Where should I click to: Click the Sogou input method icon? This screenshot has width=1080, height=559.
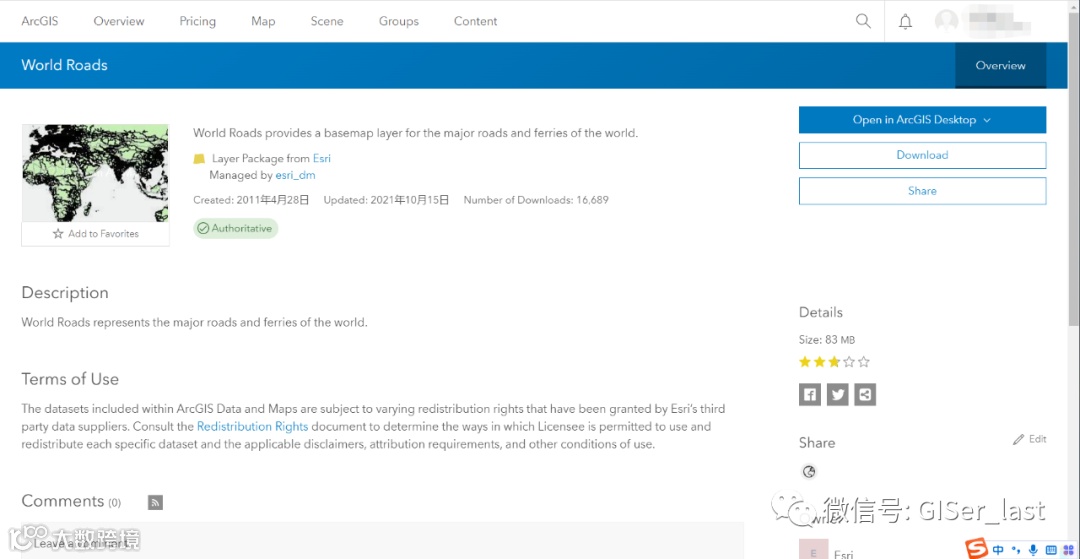coord(975,549)
